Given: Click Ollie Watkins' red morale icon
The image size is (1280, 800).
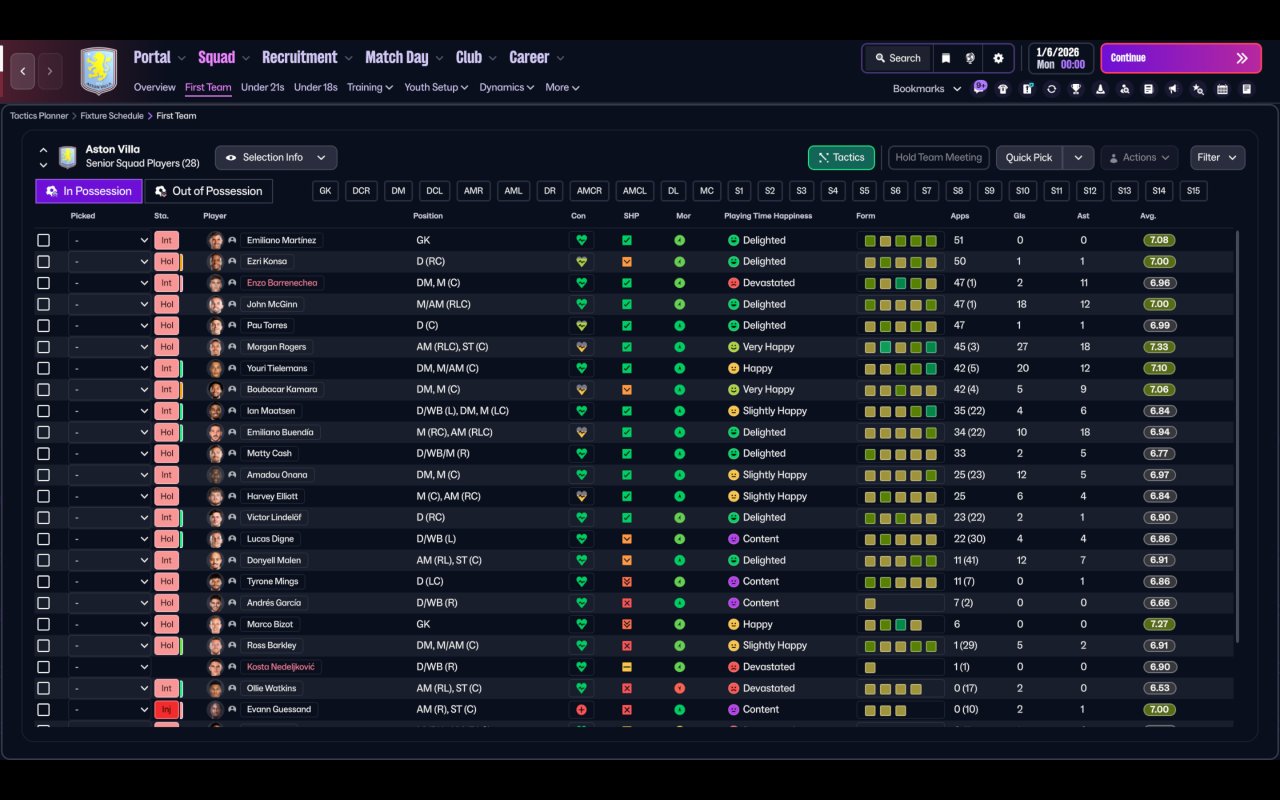Looking at the screenshot, I should tap(680, 688).
